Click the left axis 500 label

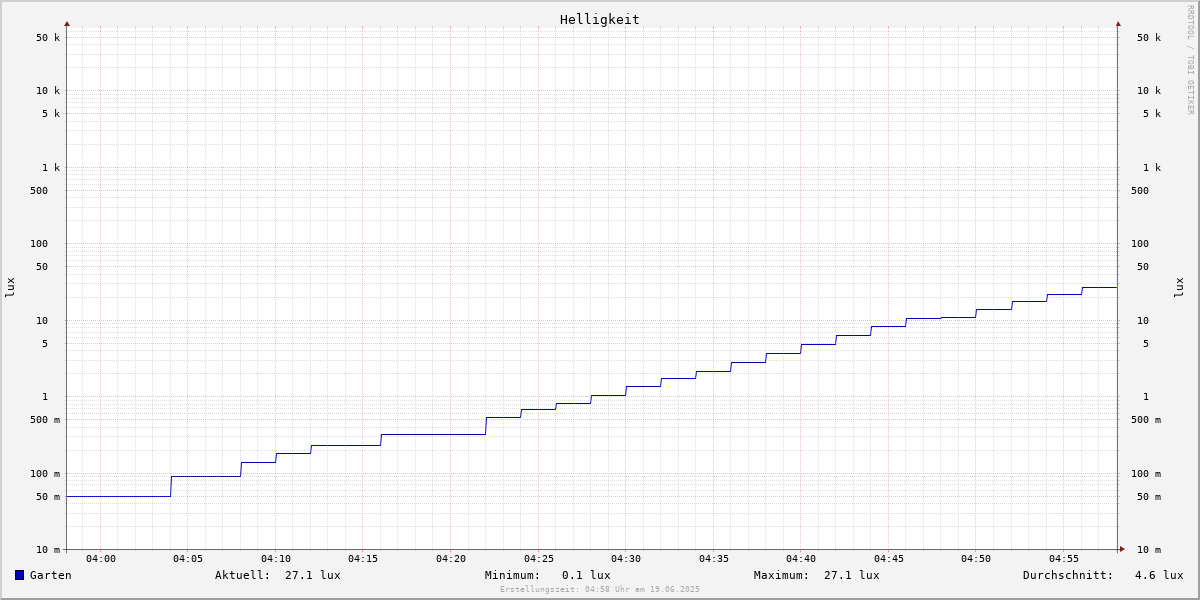[39, 191]
